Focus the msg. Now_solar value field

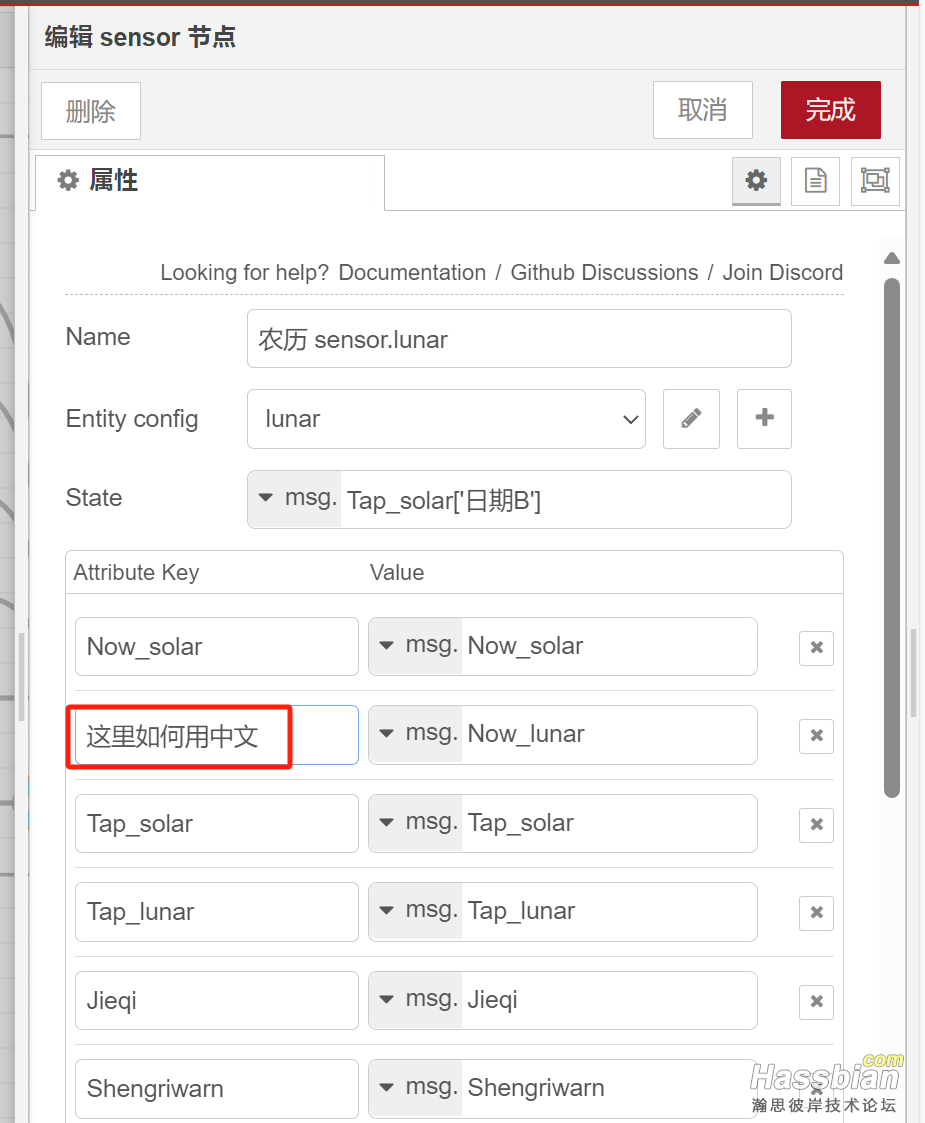(x=609, y=646)
